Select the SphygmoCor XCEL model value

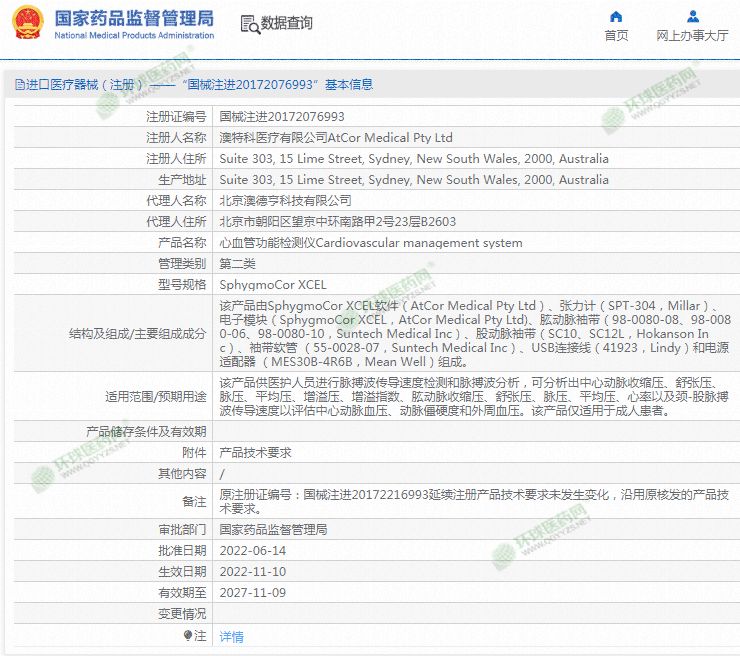[x=272, y=285]
